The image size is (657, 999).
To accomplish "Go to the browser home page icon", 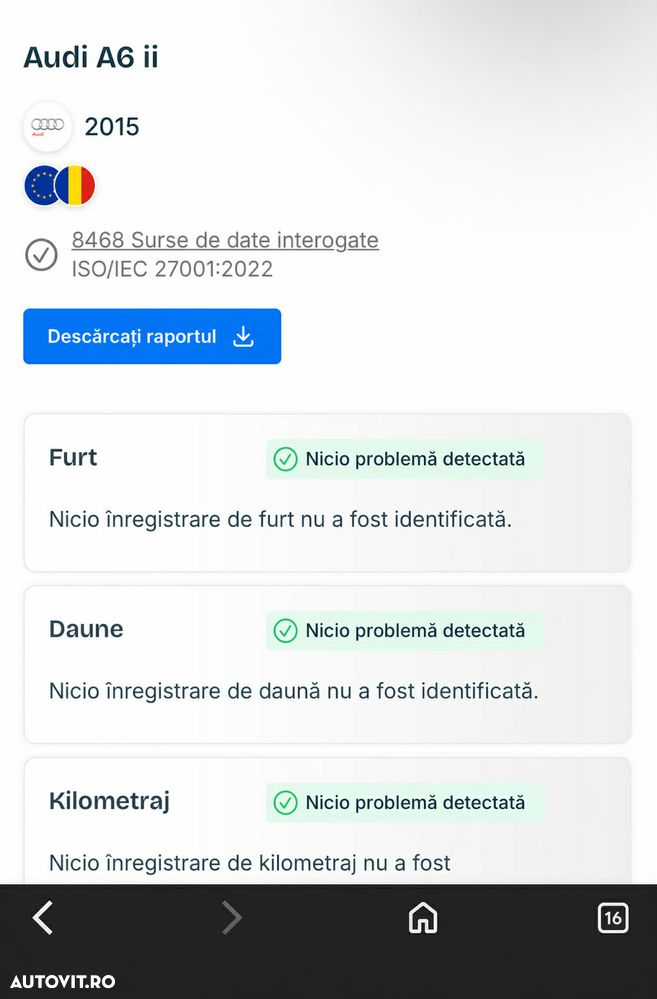I will coord(423,917).
